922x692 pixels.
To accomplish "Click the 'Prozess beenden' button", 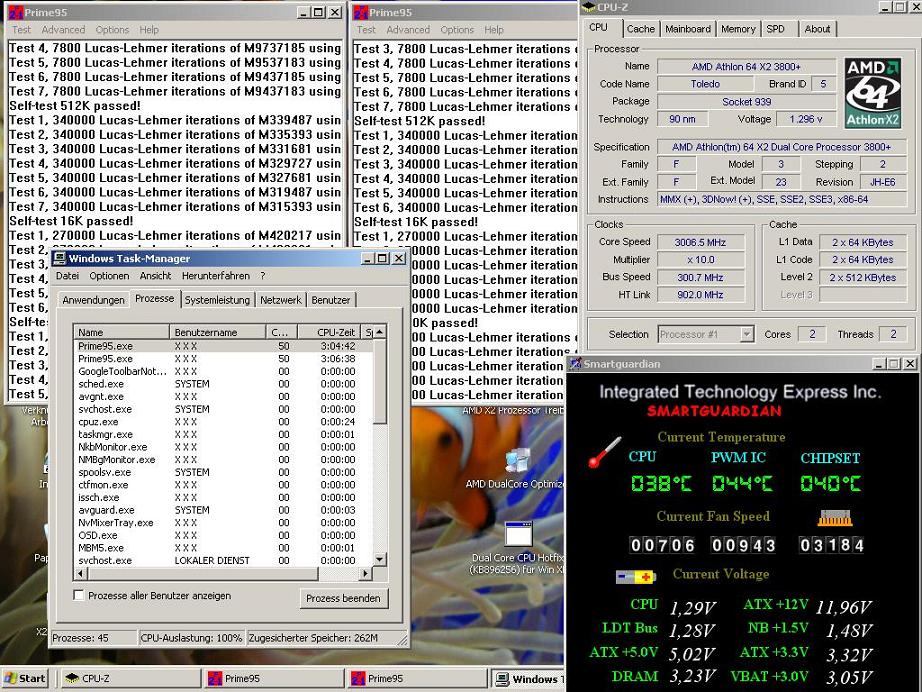I will [343, 599].
